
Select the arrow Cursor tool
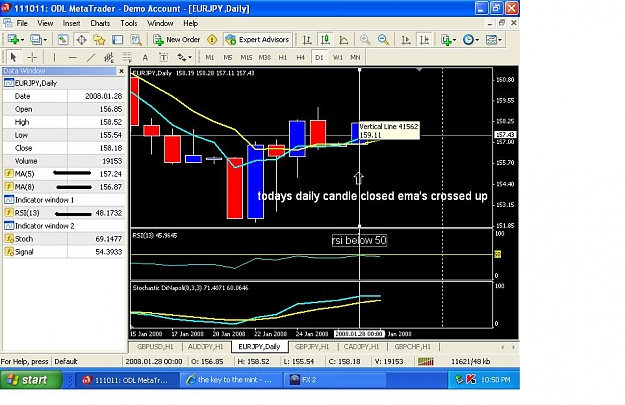coord(13,57)
